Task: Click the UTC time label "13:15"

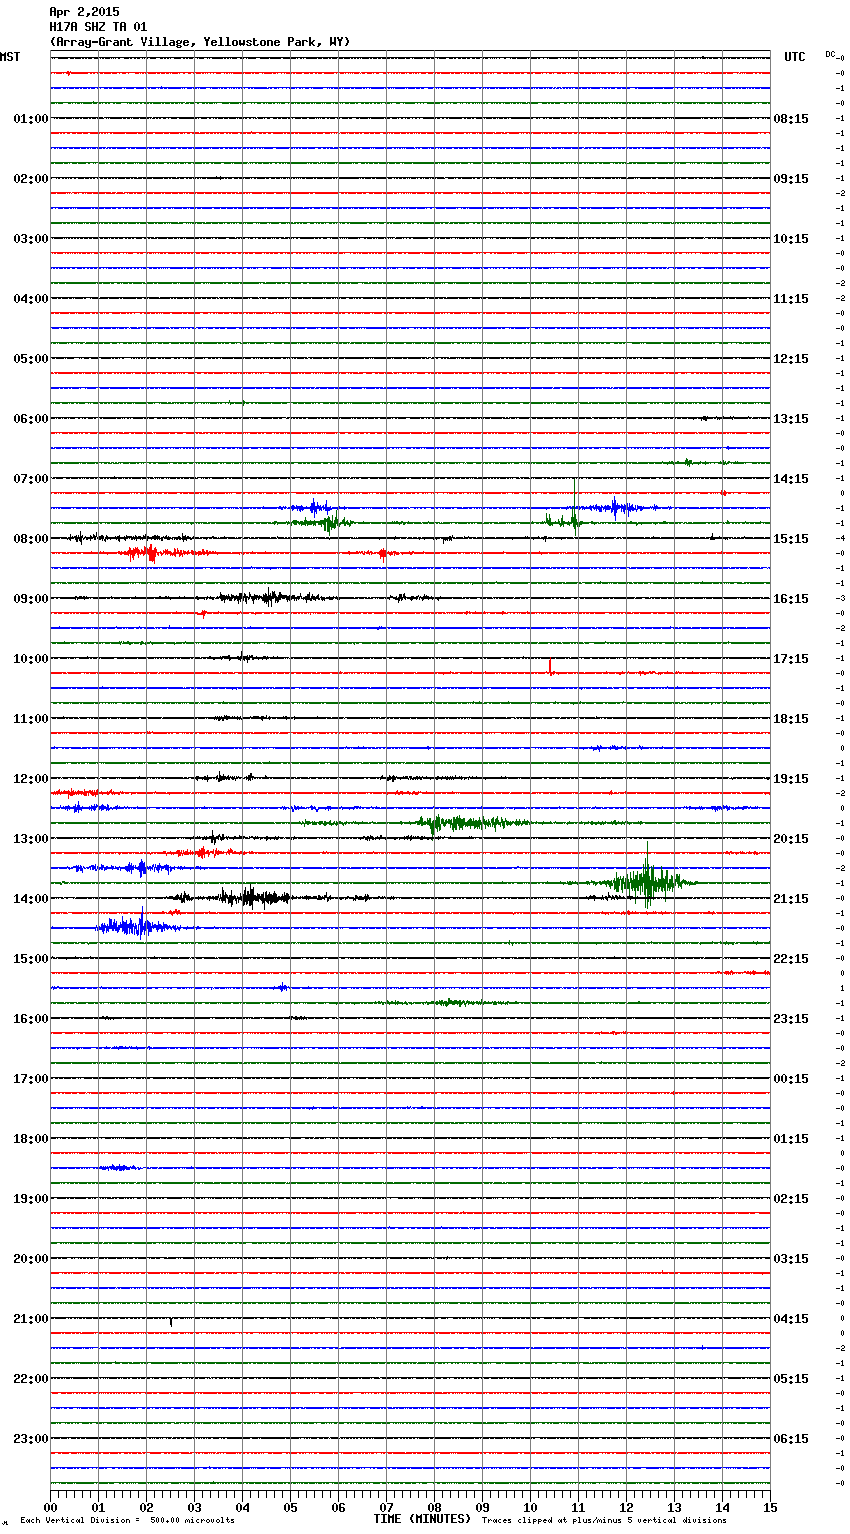Action: 791,419
